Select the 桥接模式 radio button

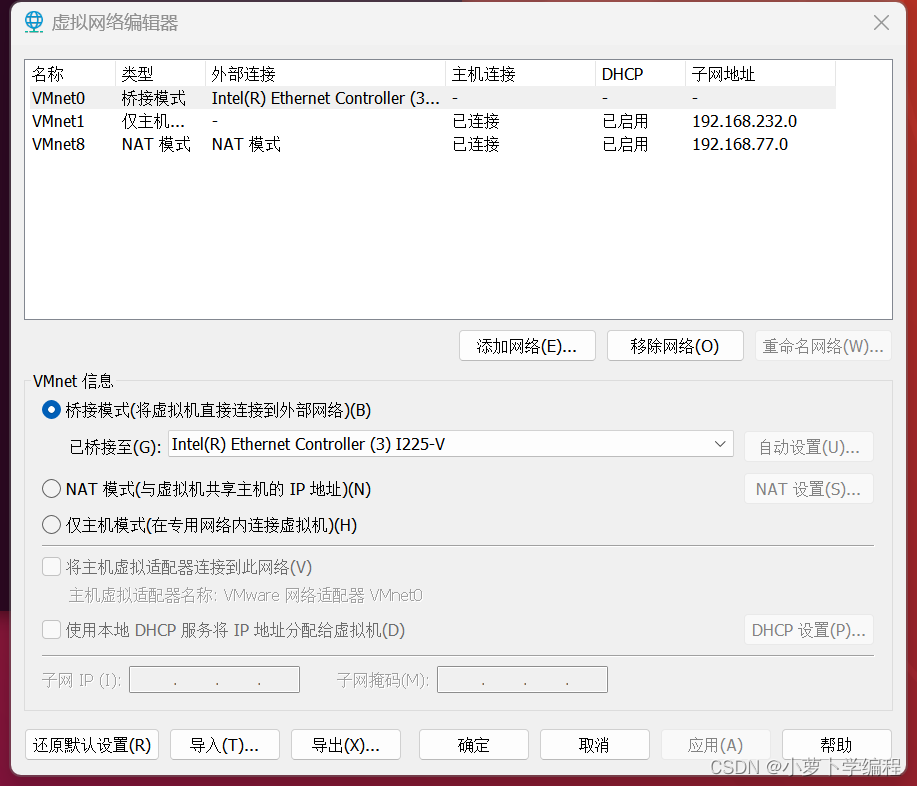click(50, 409)
